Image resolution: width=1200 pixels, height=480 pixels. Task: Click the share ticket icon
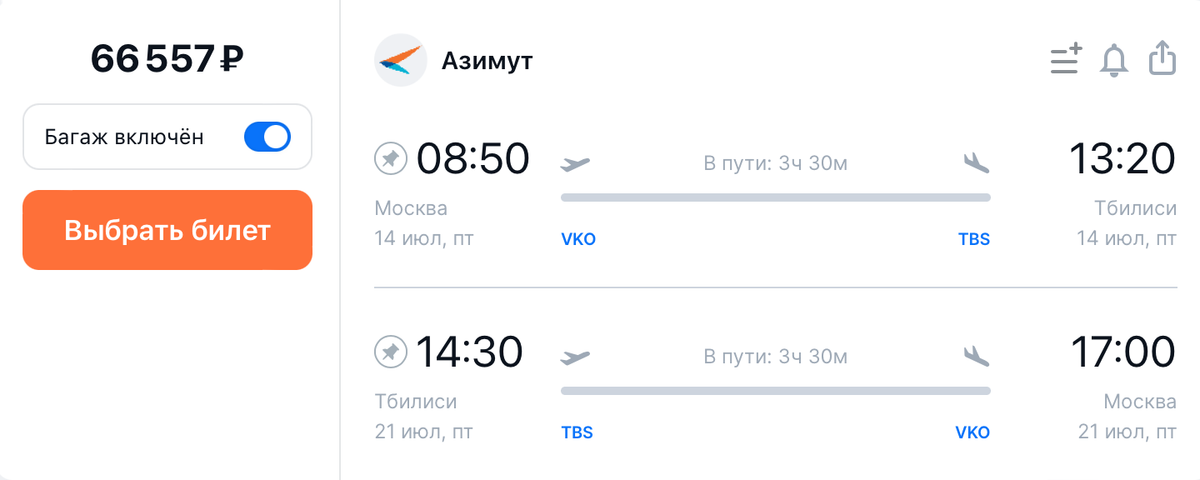(1161, 59)
